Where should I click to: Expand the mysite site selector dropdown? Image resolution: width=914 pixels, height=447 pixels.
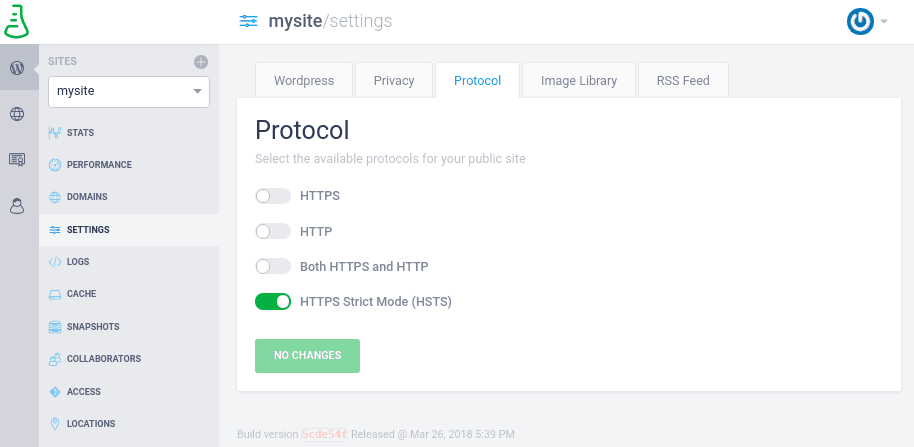click(129, 91)
